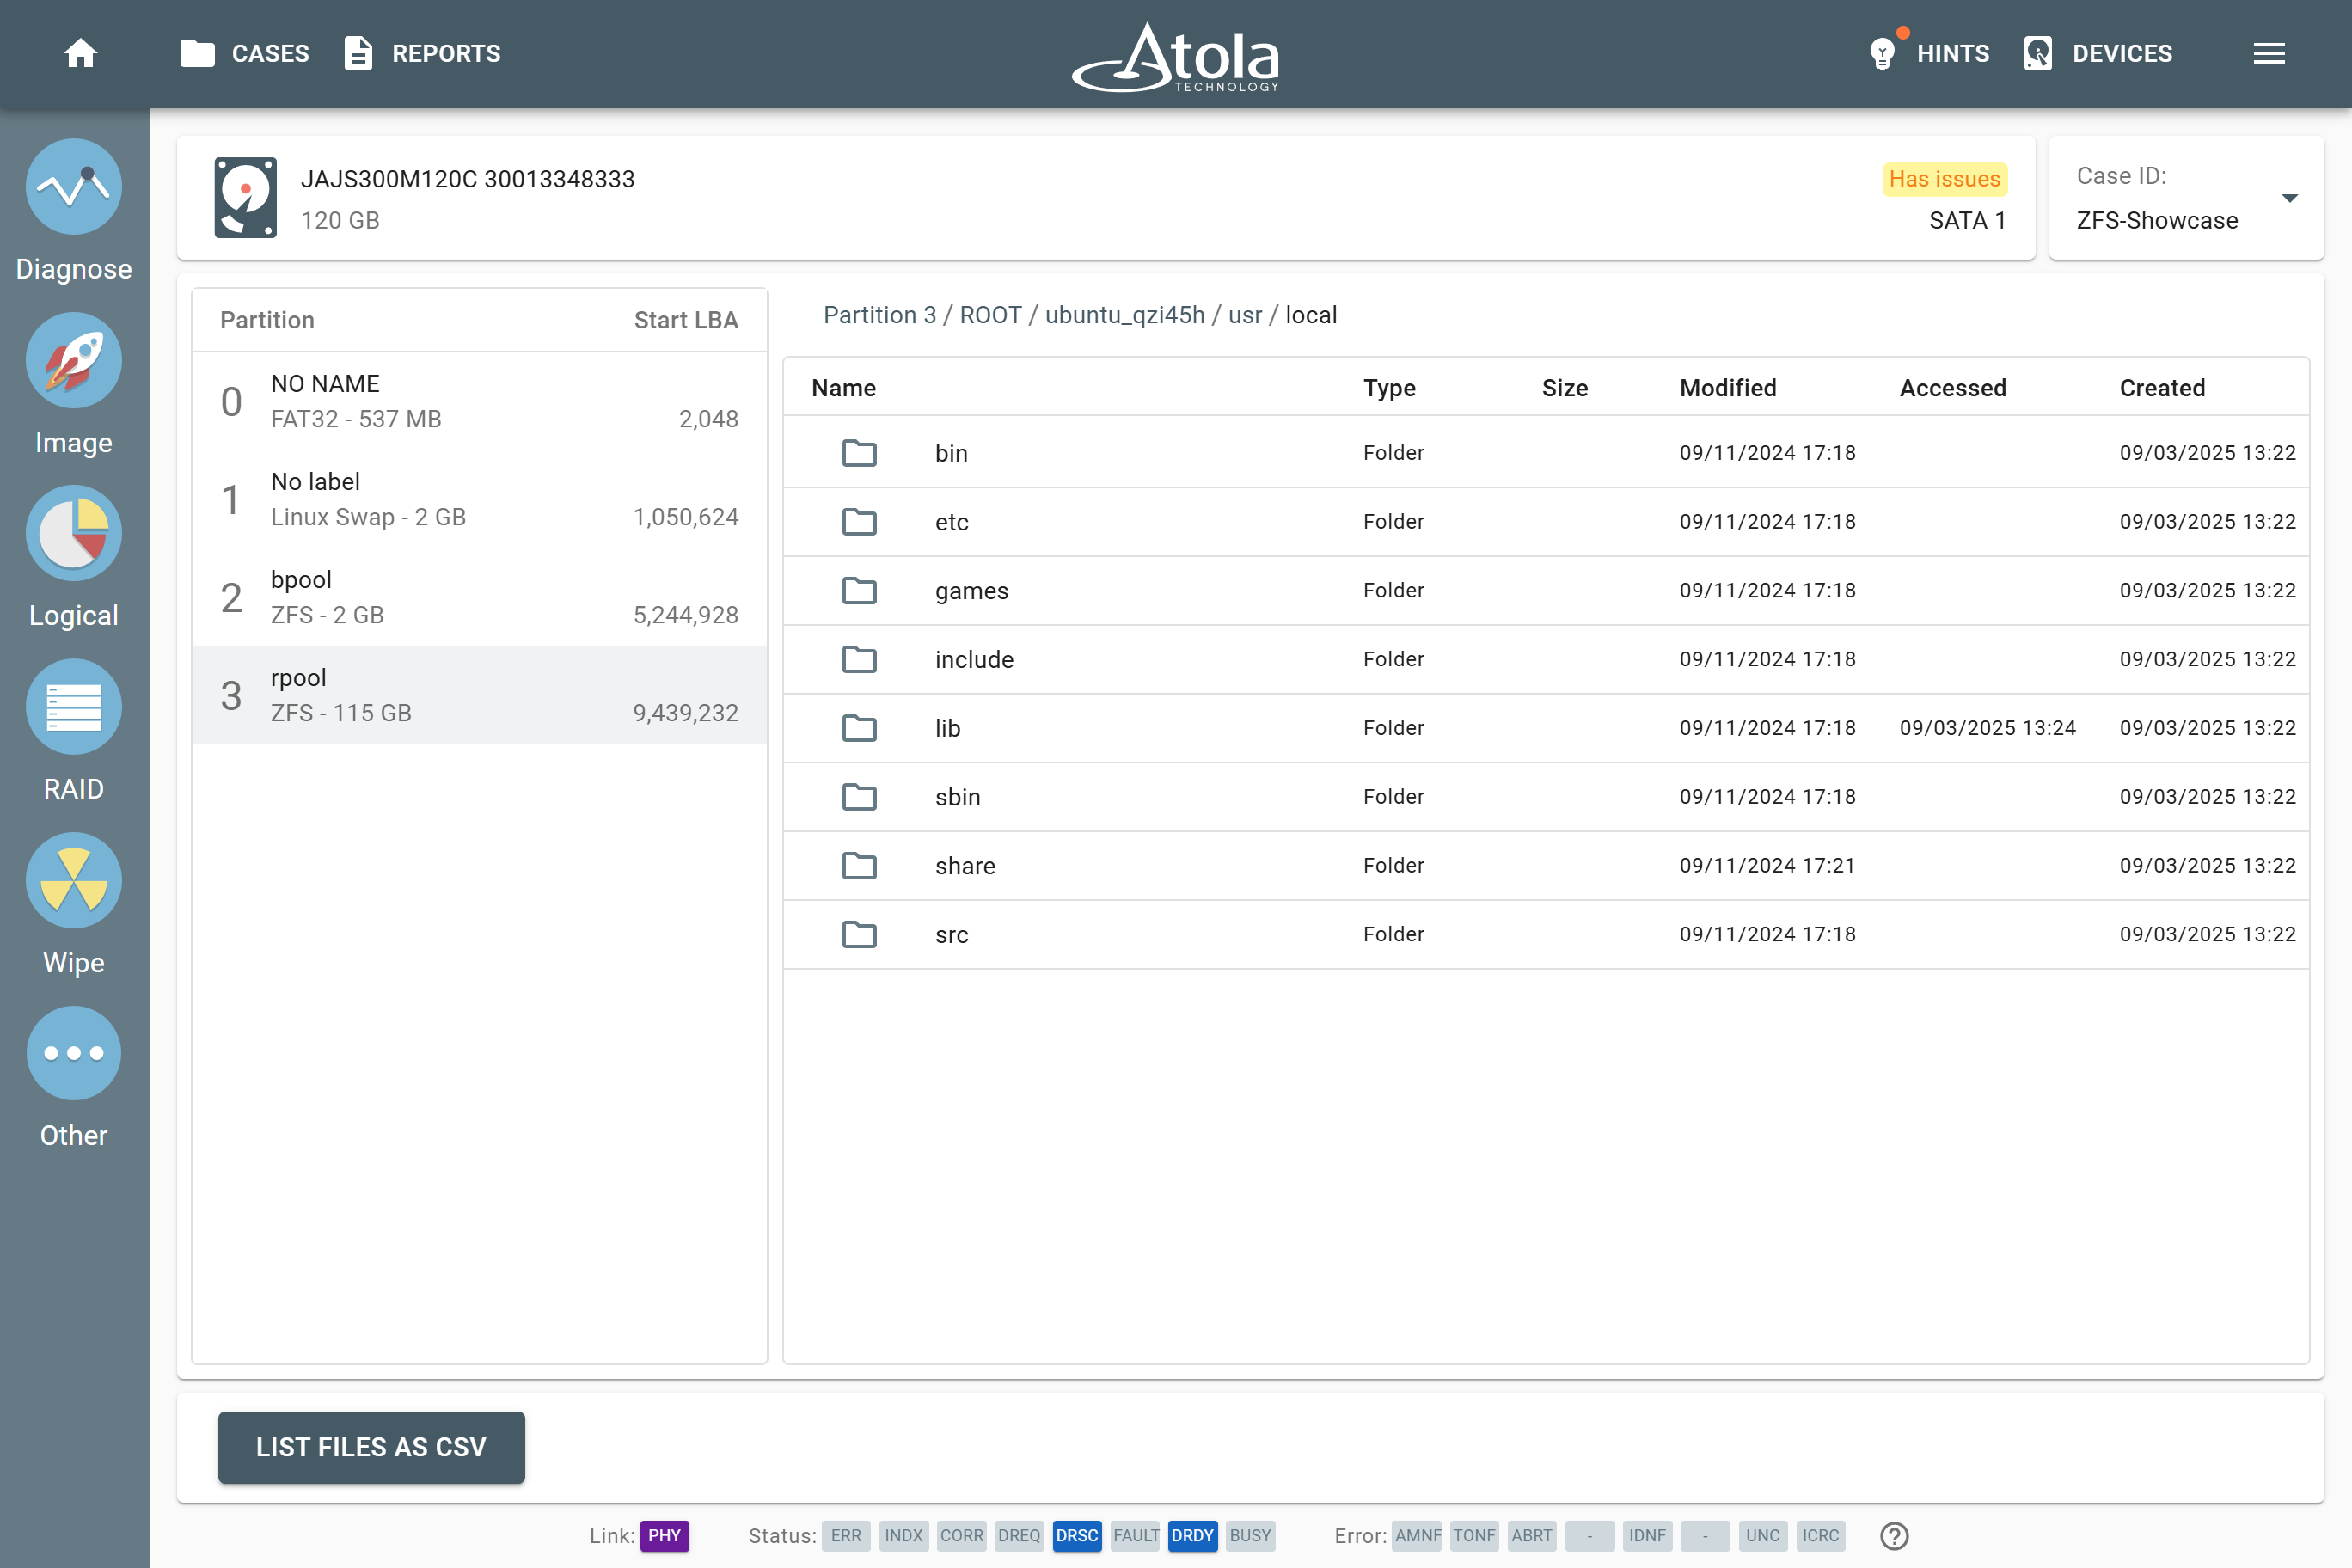Click the hard drive device icon
The height and width of the screenshot is (1568, 2352).
[245, 197]
